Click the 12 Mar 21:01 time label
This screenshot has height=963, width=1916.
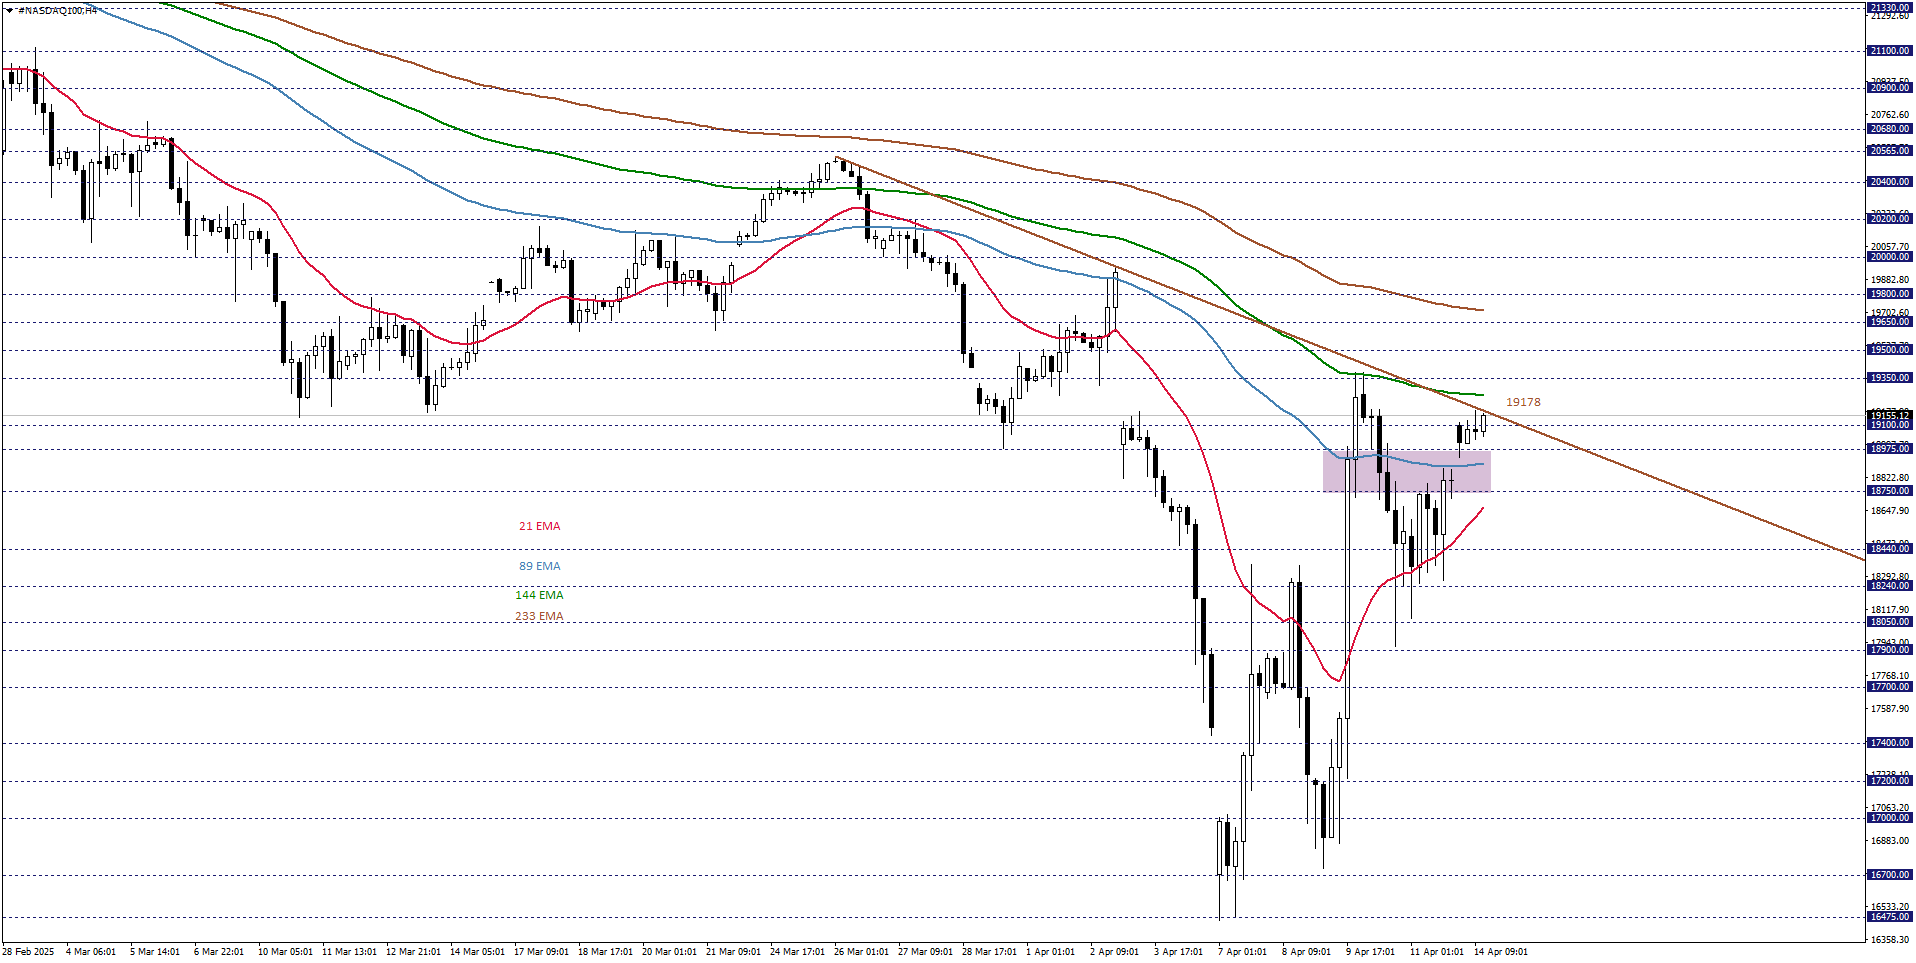point(413,952)
